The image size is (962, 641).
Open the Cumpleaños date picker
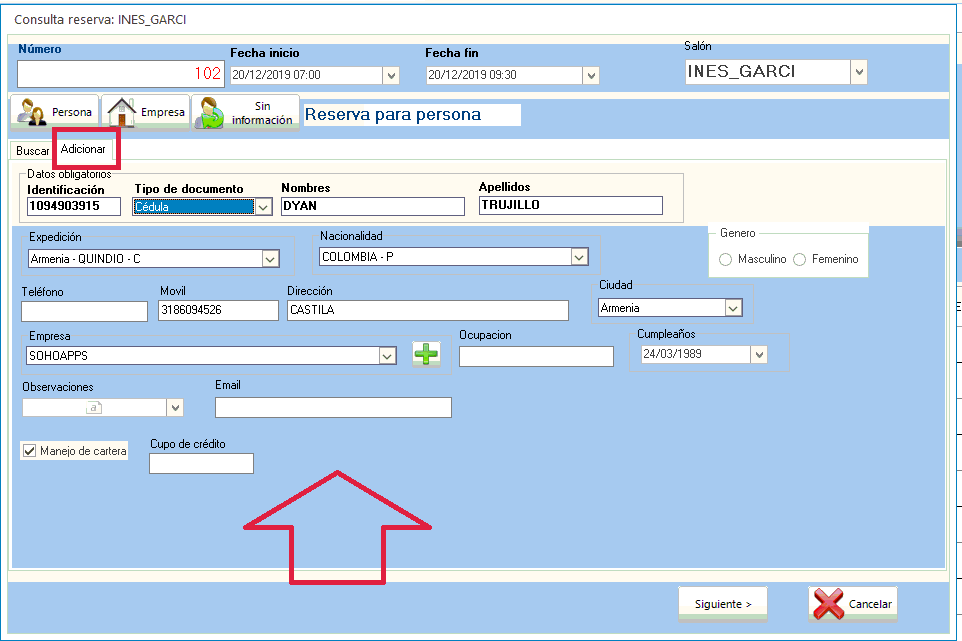759,355
